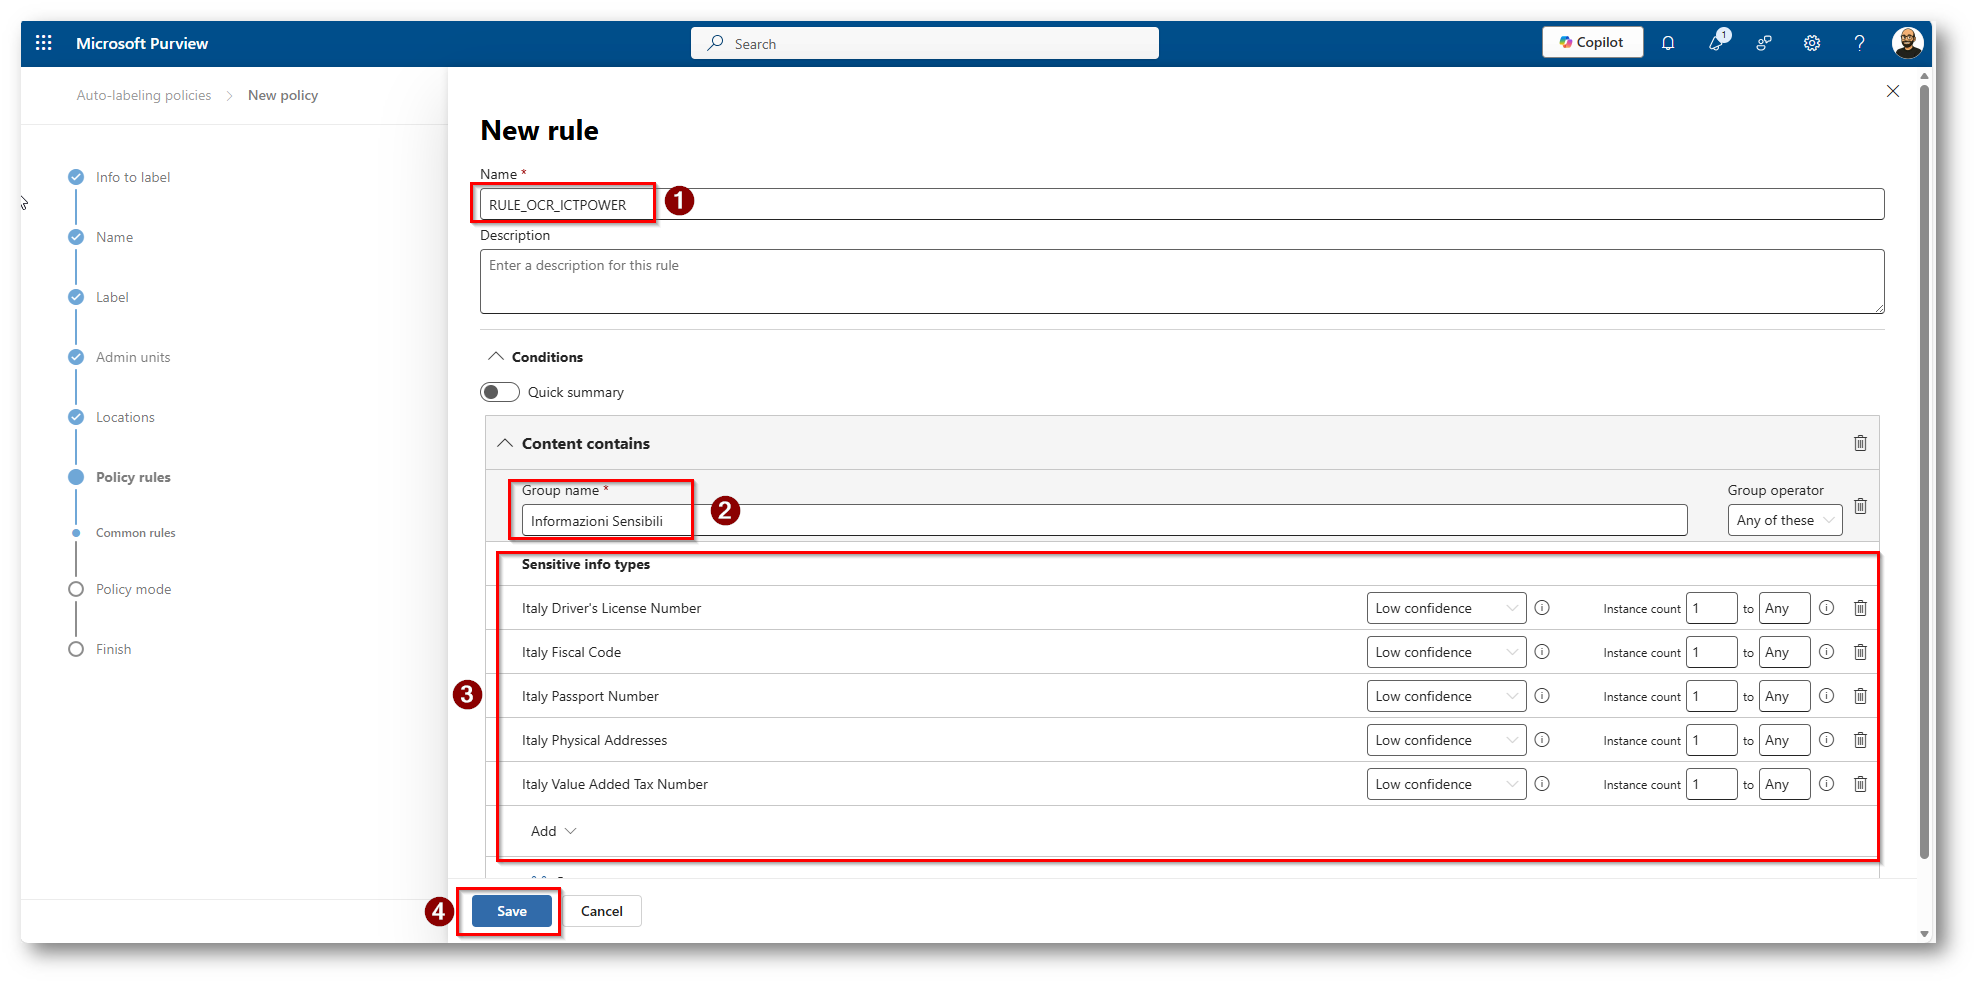
Task: Open the settings gear icon
Action: click(1812, 43)
